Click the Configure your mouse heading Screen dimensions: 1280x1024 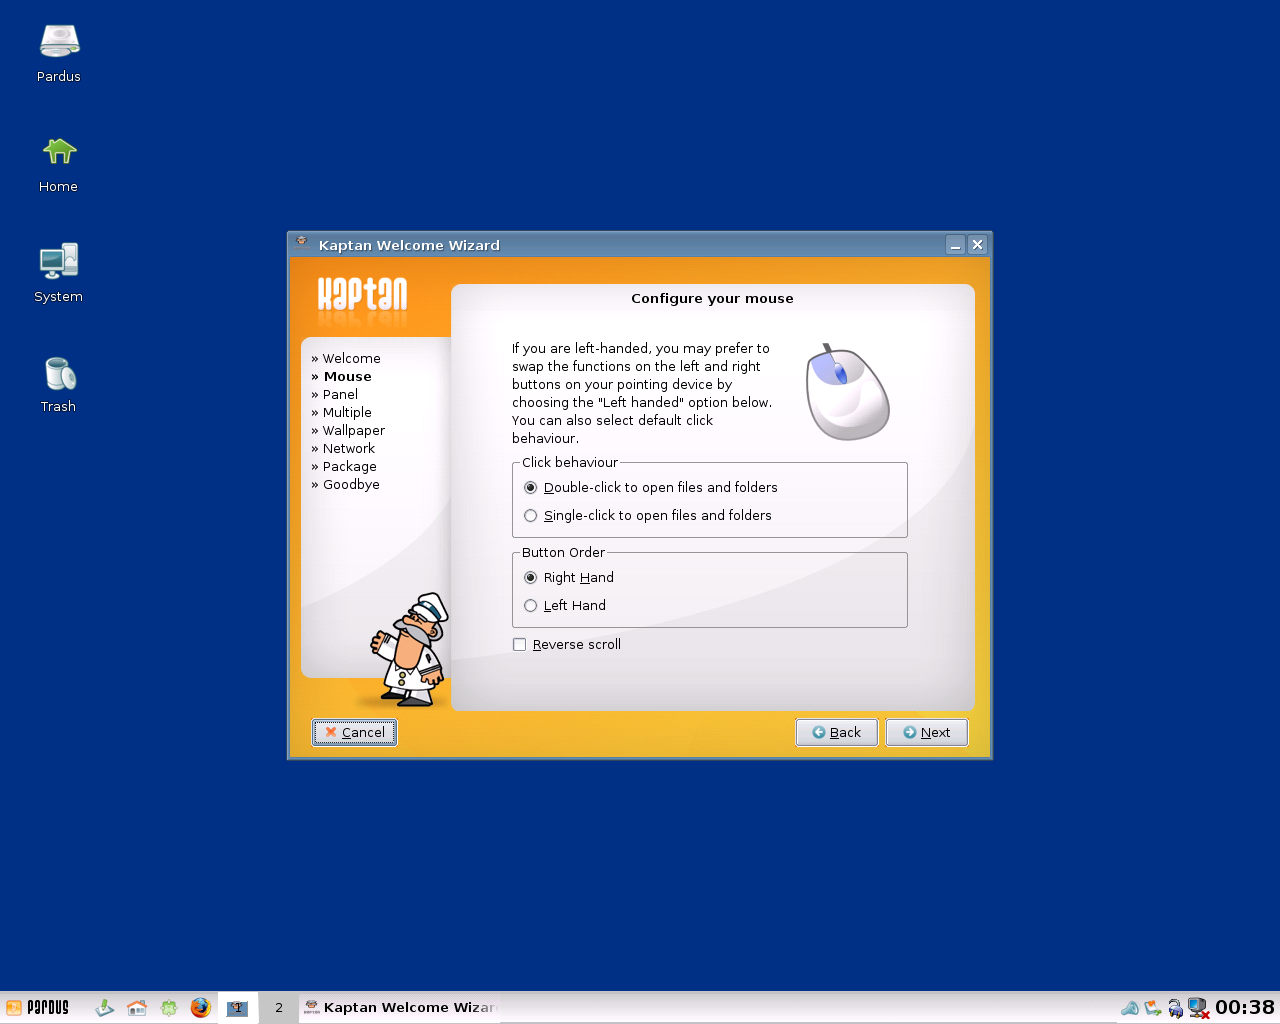(x=712, y=298)
